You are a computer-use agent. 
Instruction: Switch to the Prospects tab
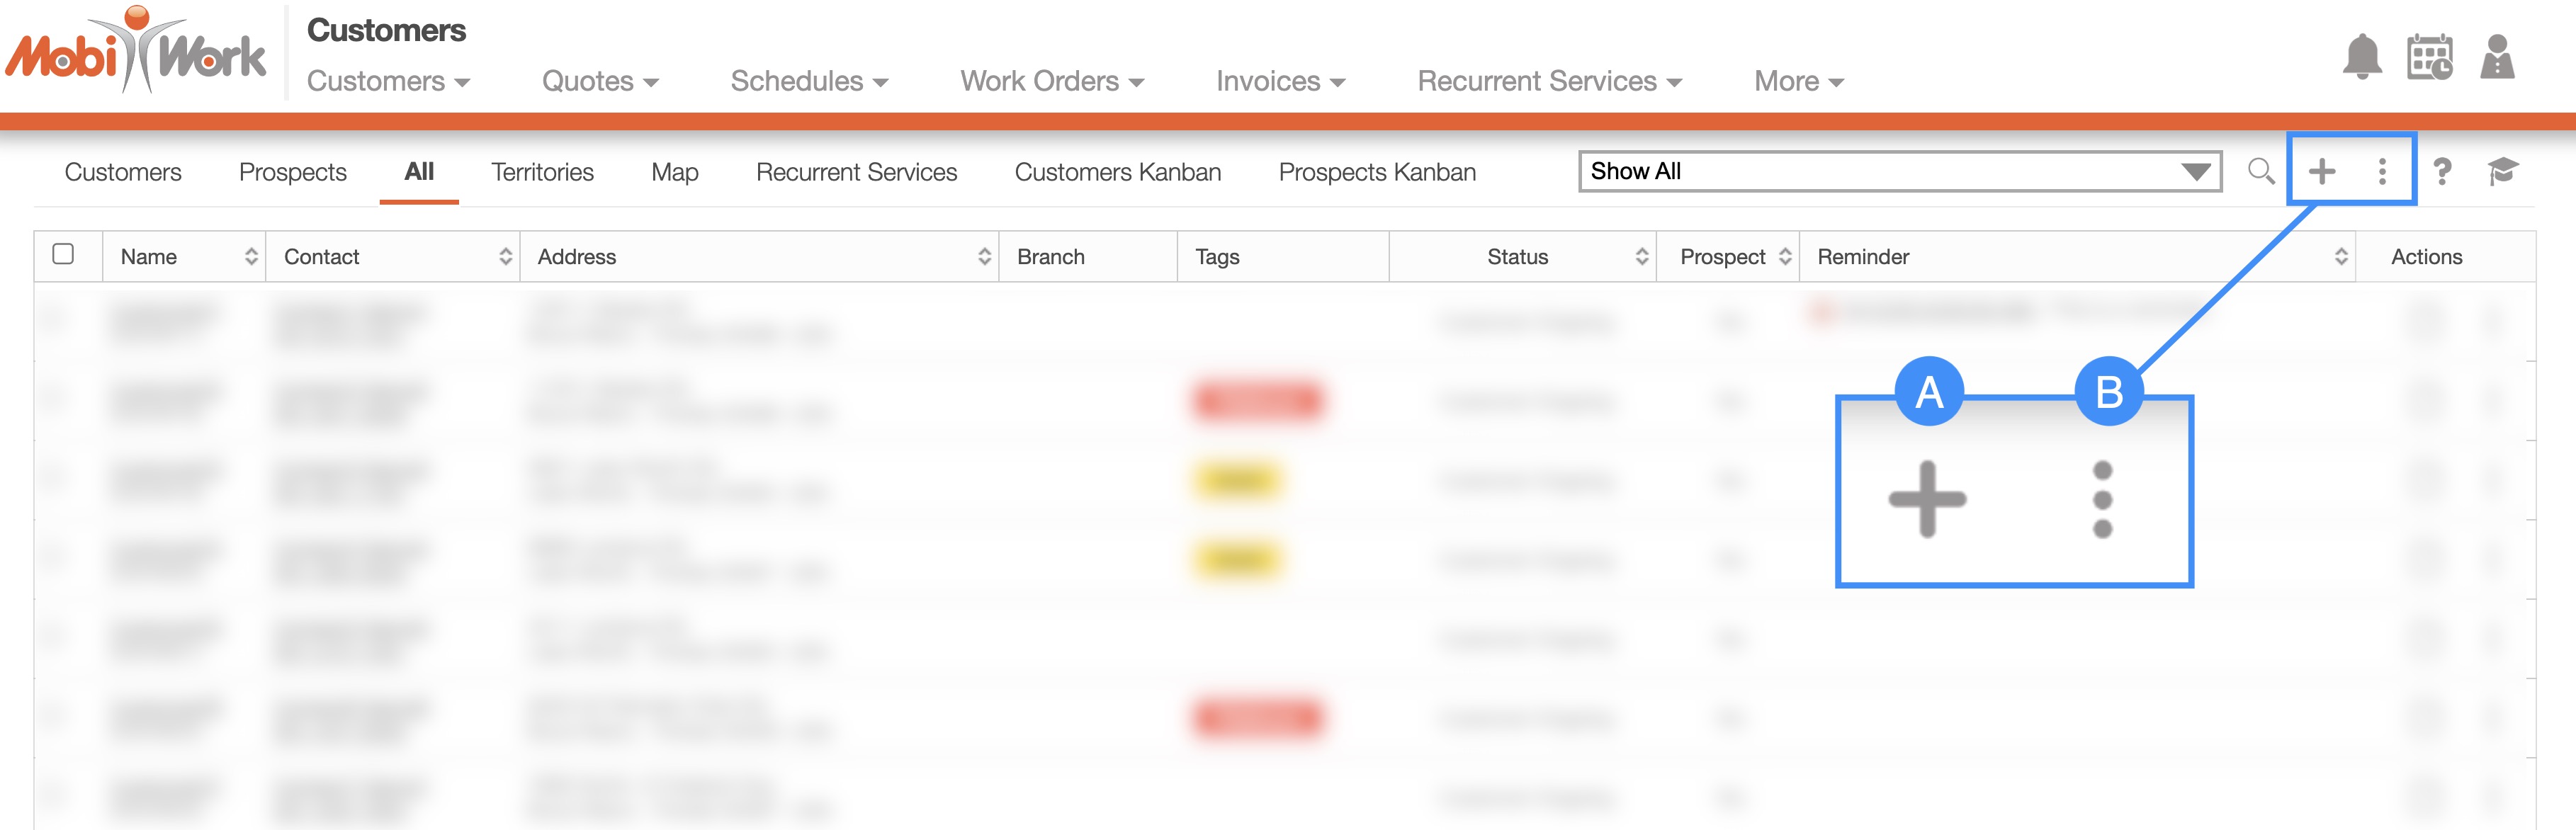(x=292, y=172)
